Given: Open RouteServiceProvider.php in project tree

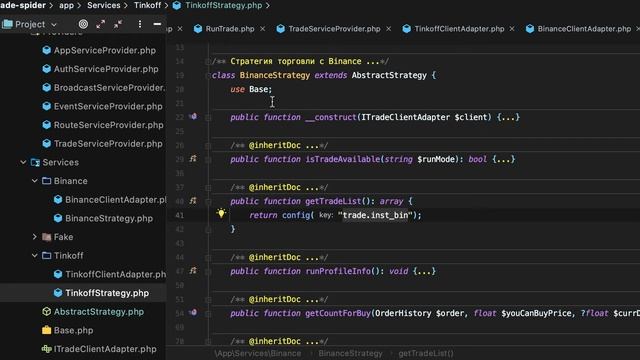Looking at the screenshot, I should tap(108, 125).
